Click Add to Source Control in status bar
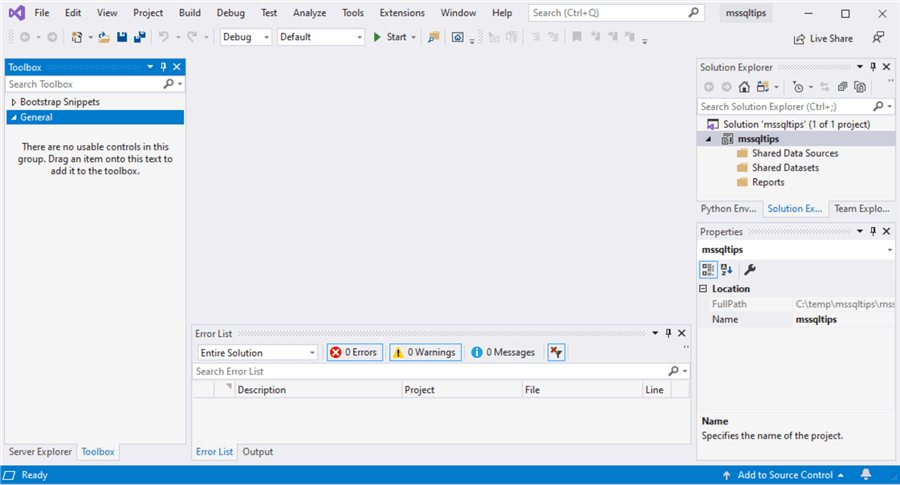This screenshot has width=900, height=485. [x=783, y=475]
